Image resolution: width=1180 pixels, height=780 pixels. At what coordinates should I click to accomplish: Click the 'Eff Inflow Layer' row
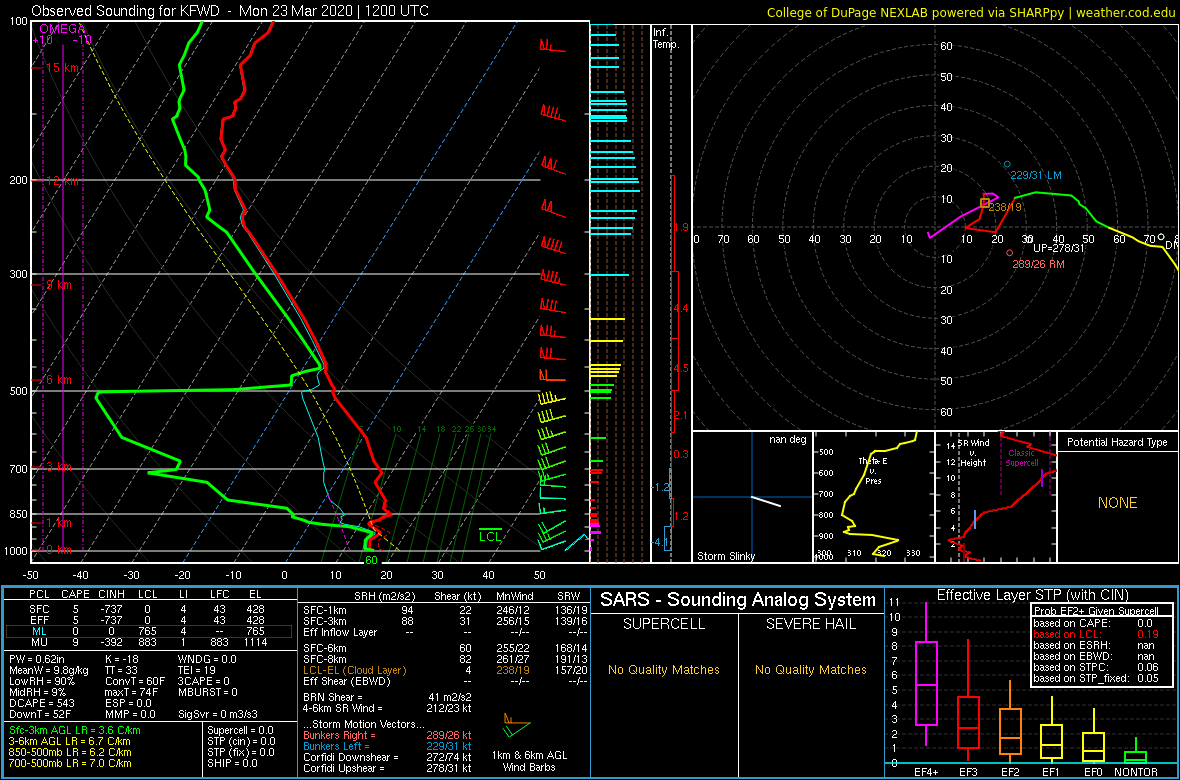point(444,632)
